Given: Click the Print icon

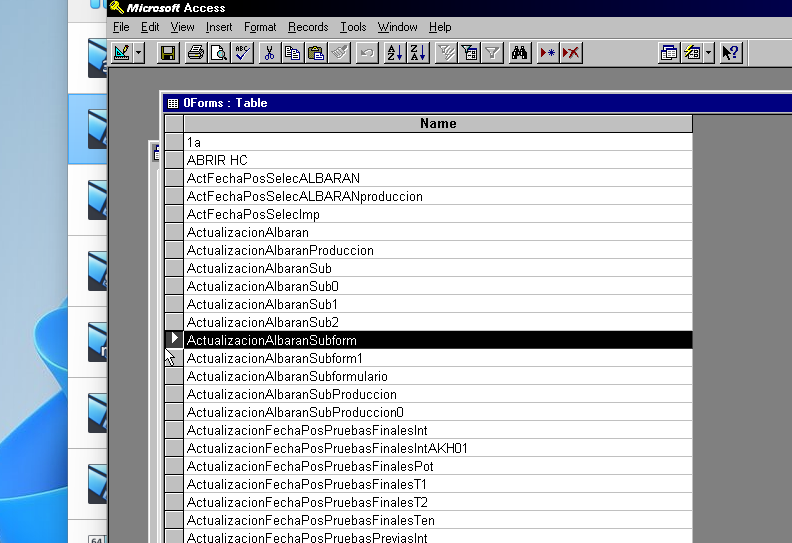Looking at the screenshot, I should click(x=195, y=53).
